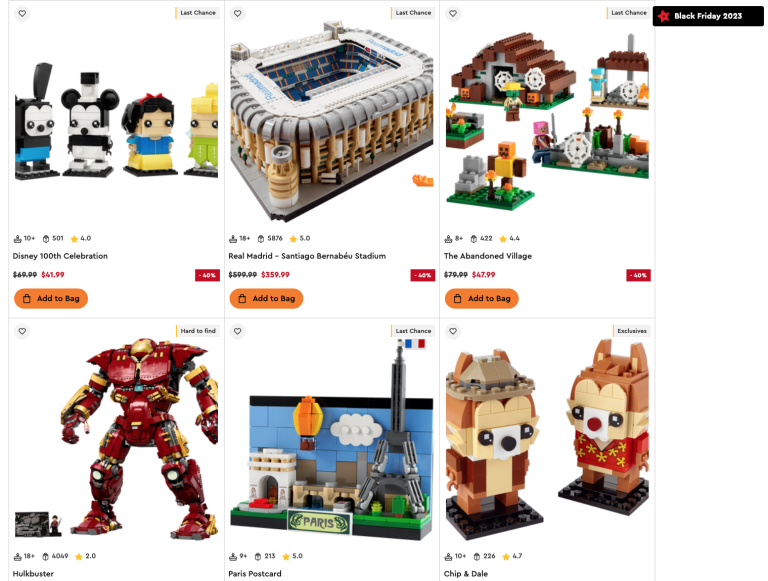Add Real Madrid Stadium to bag
This screenshot has height=581, width=768.
click(x=266, y=298)
